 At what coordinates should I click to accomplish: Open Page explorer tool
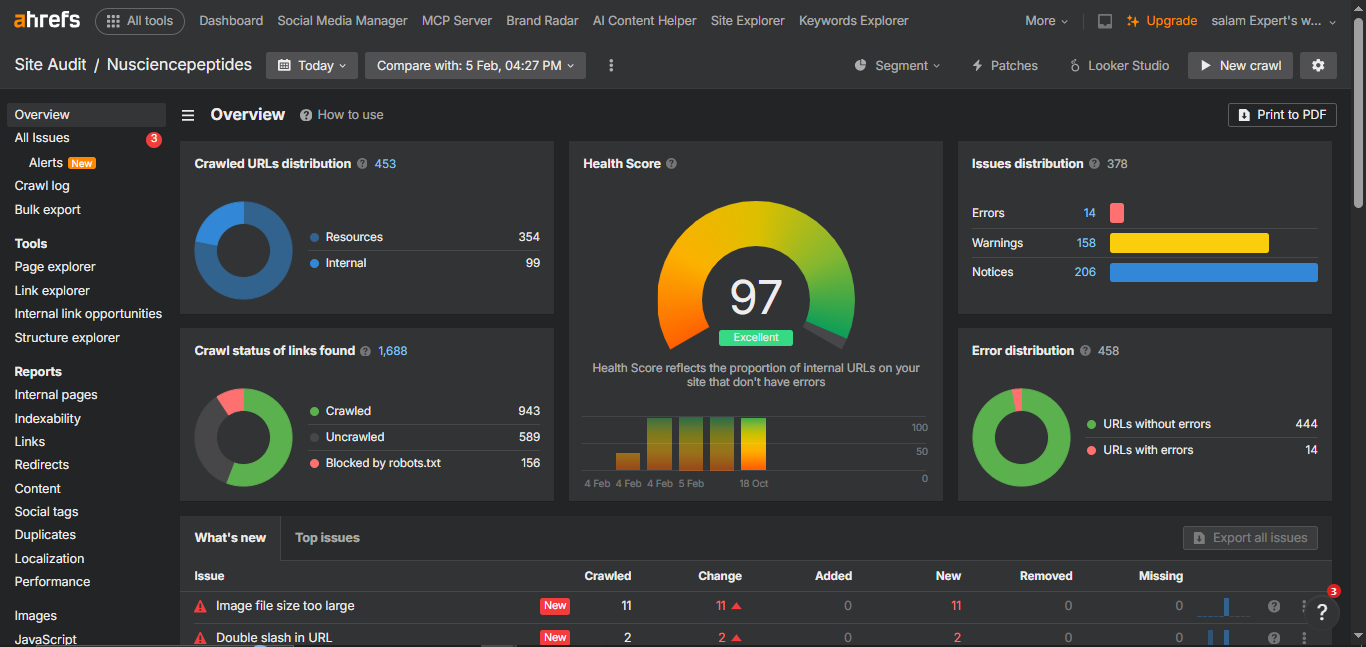[x=55, y=267]
